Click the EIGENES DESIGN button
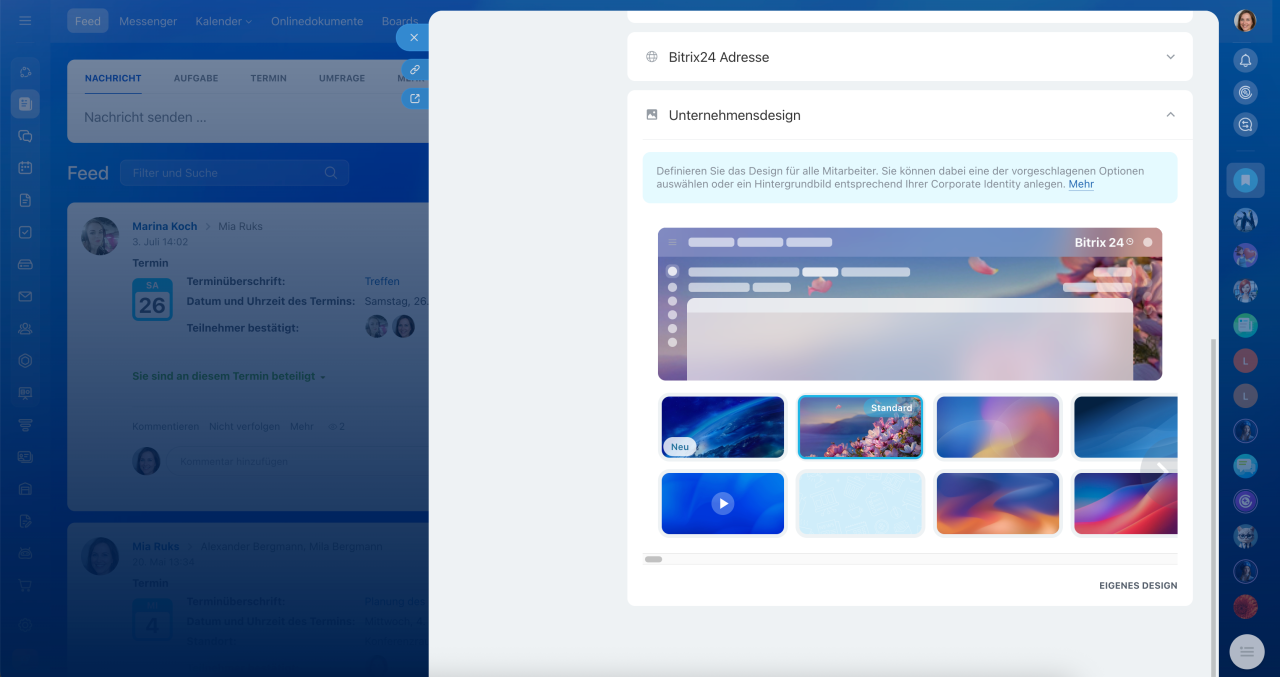Image resolution: width=1280 pixels, height=677 pixels. [1138, 585]
